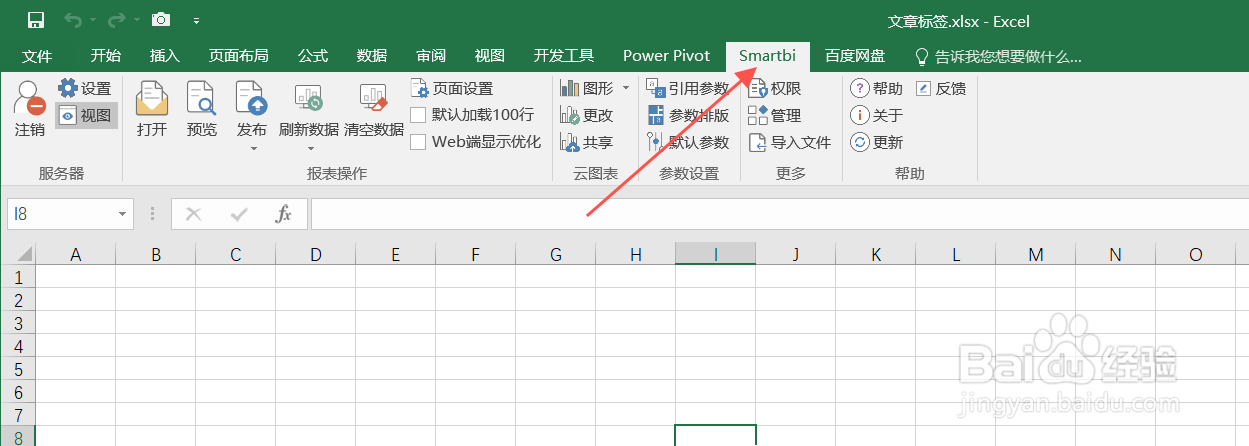Switch to the 审阅 review tab
Viewport: 1249px width, 446px height.
pos(431,56)
